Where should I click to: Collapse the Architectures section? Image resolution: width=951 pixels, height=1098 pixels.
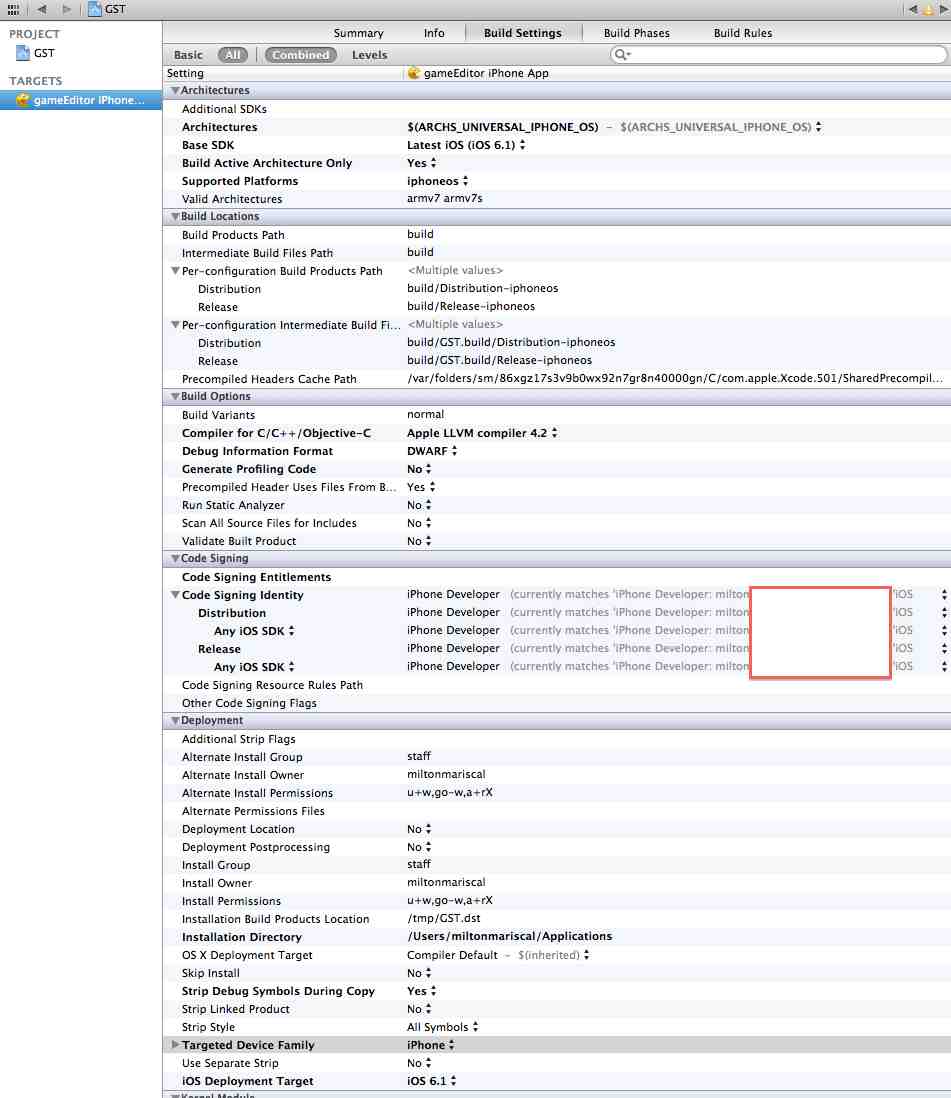coord(175,90)
